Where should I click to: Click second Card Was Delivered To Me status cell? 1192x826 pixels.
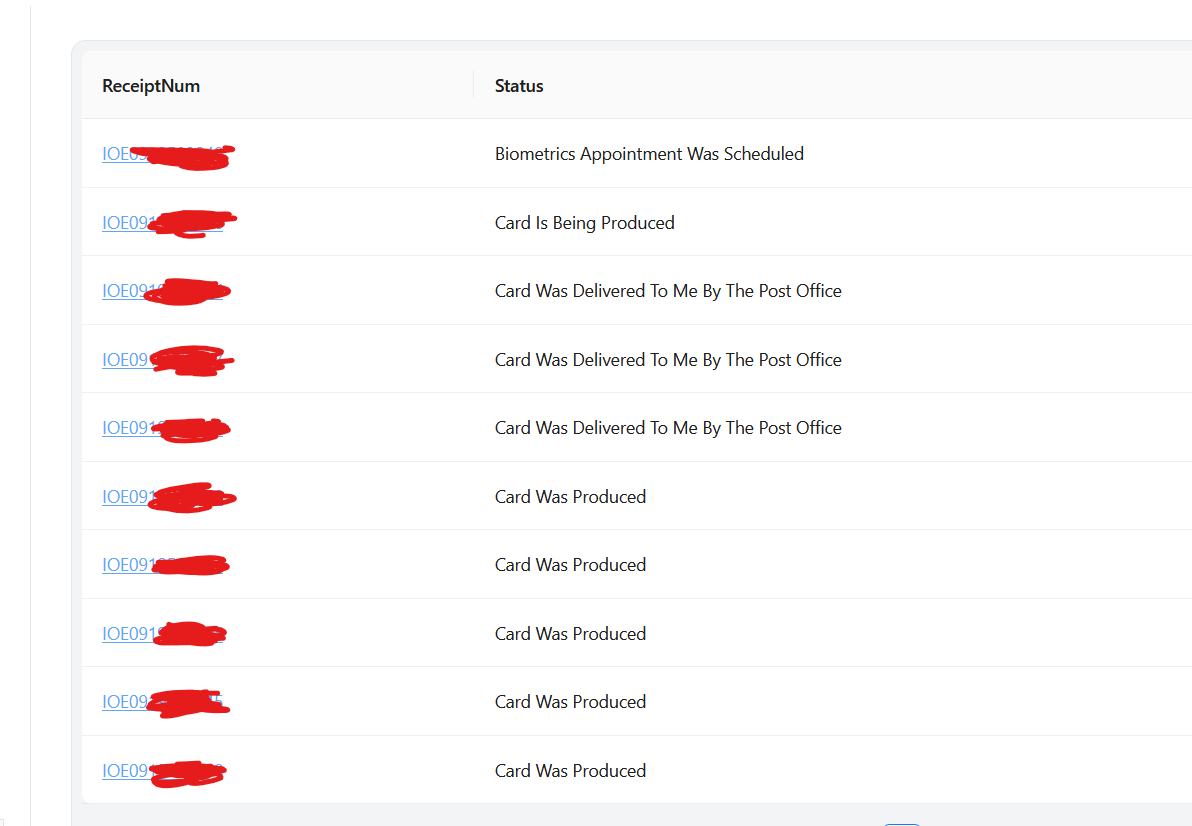coord(668,359)
